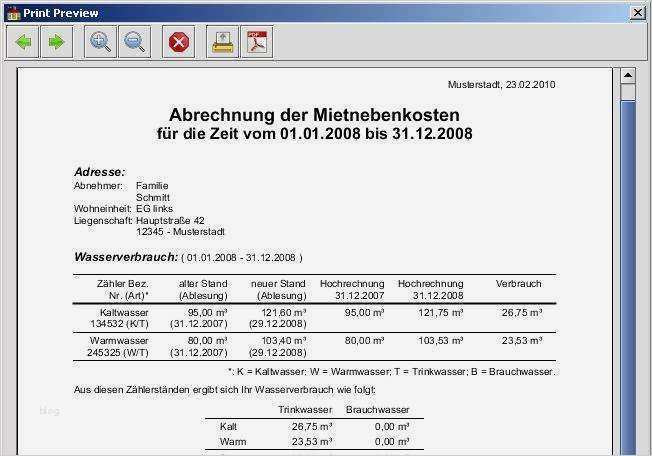Click the 'alter Stand' column header
The width and height of the screenshot is (652, 456).
pos(203,284)
